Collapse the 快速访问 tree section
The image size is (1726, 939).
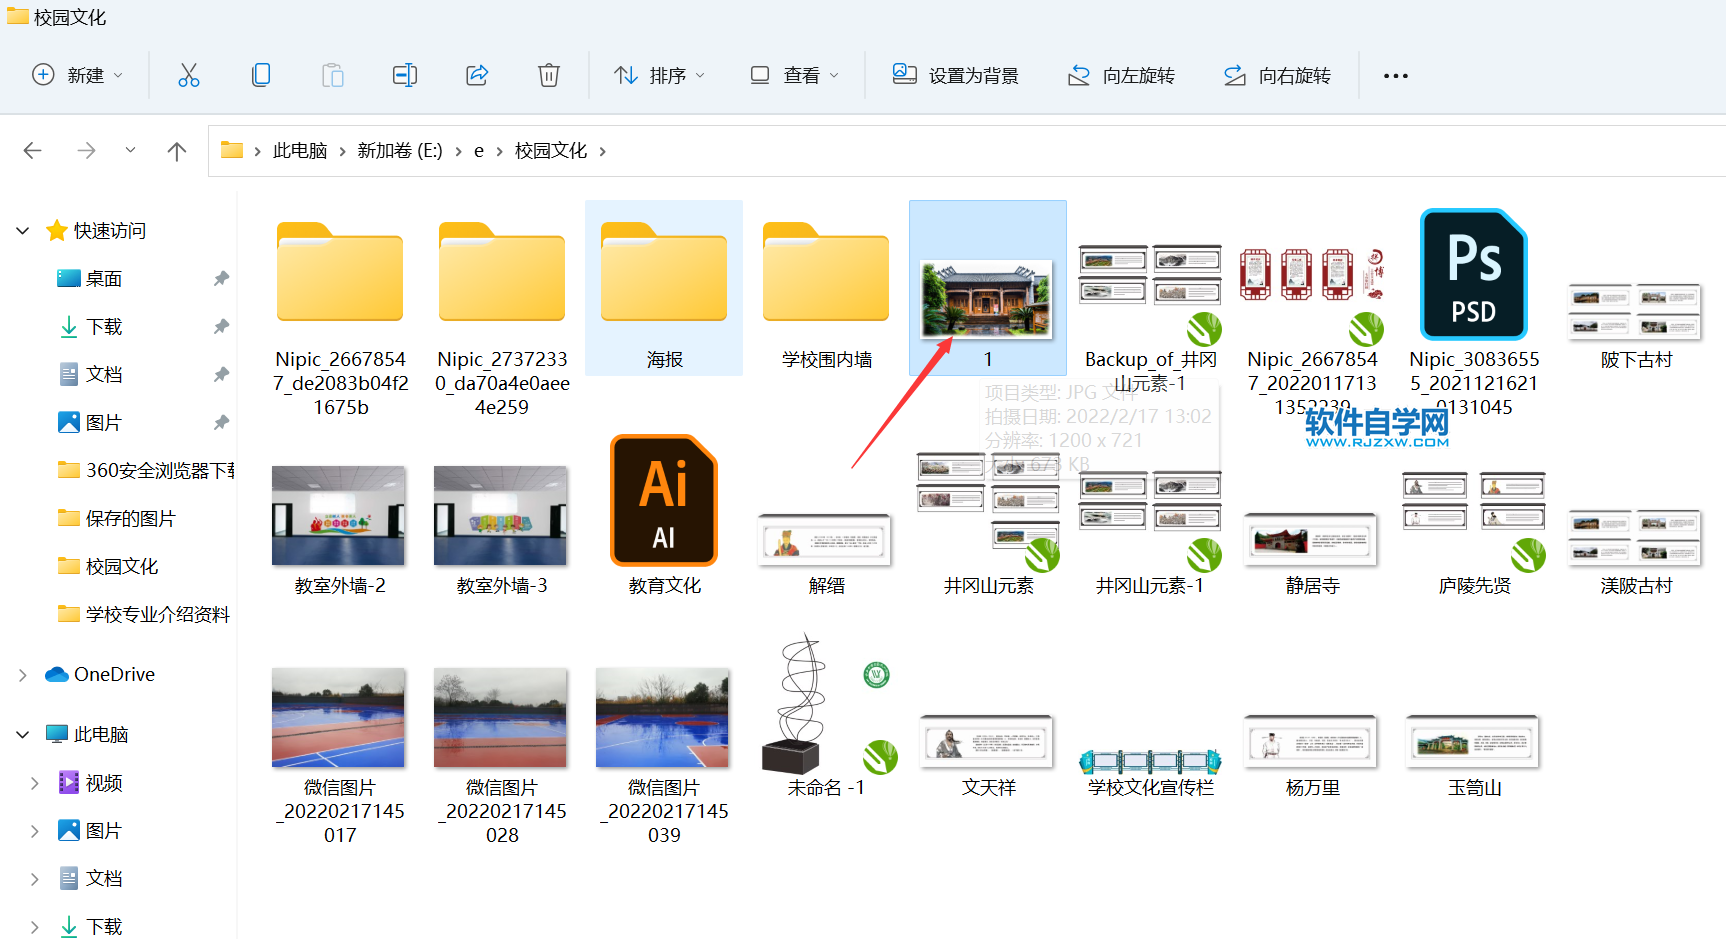[23, 231]
